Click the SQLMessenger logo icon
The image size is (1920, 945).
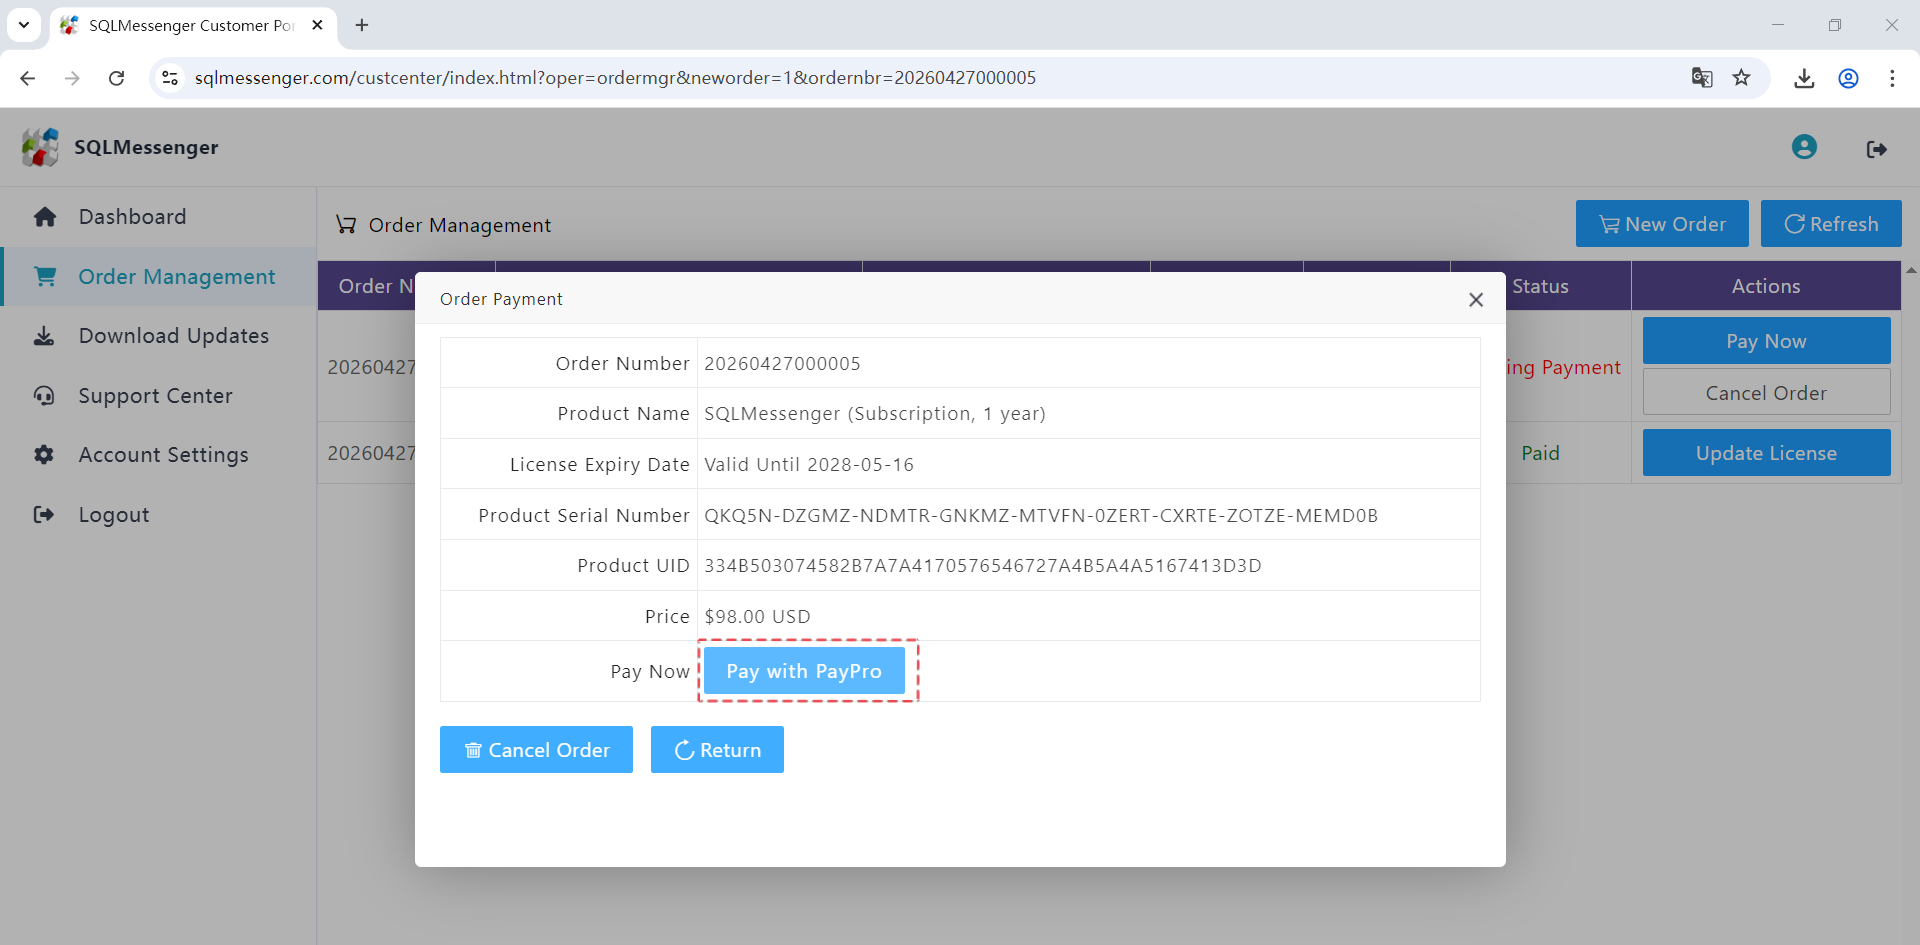click(41, 148)
